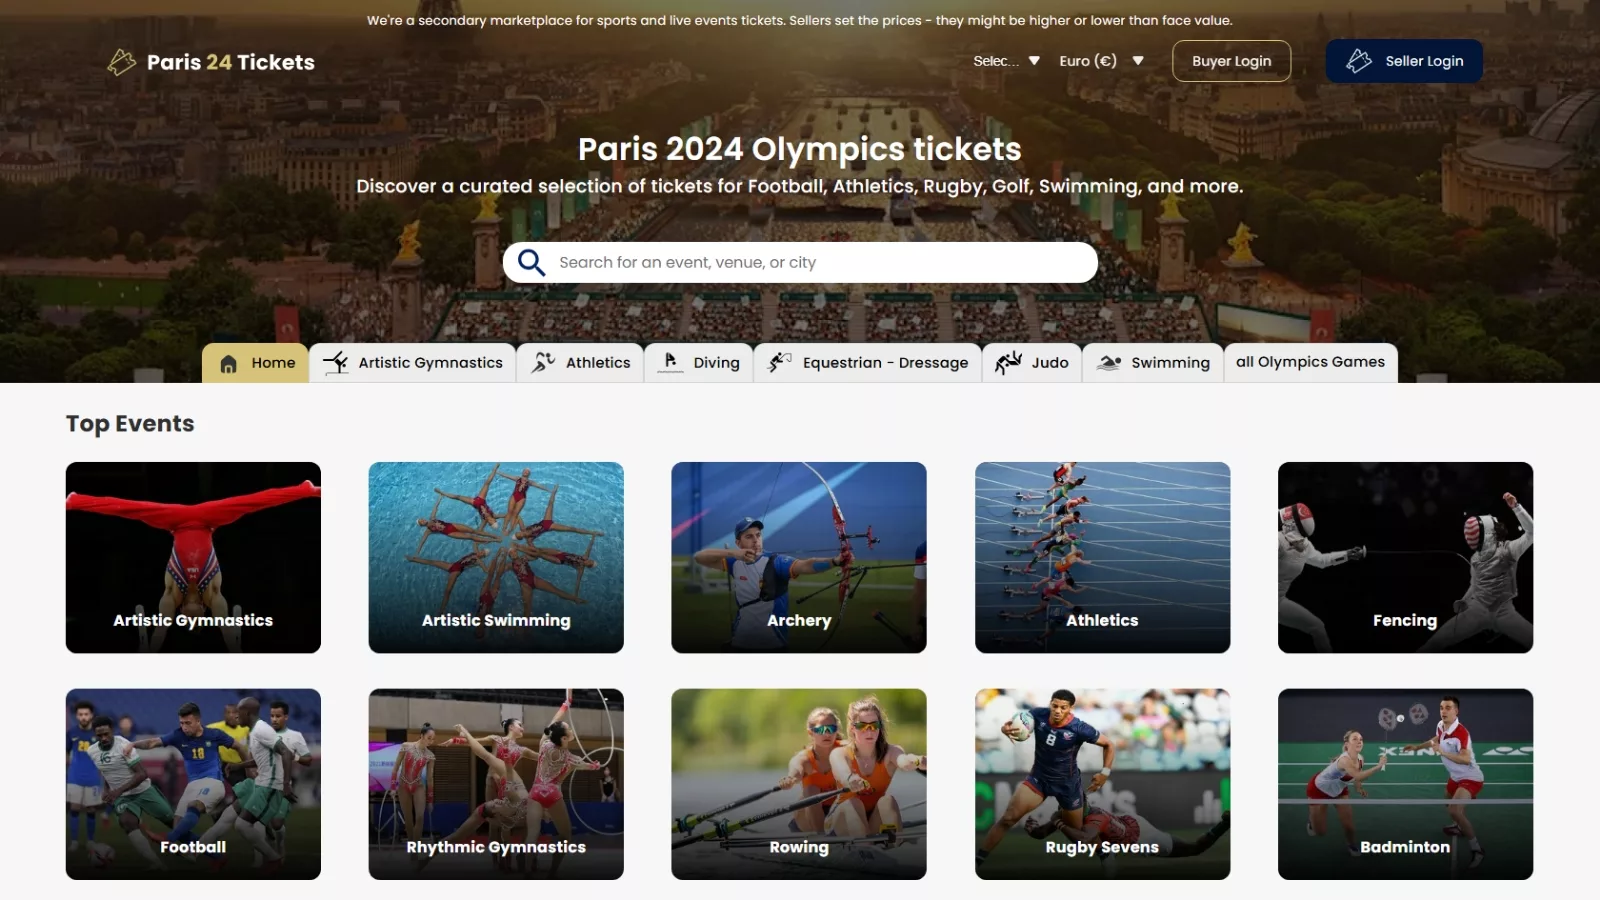
Task: Click the Swimming sport icon
Action: point(1109,363)
